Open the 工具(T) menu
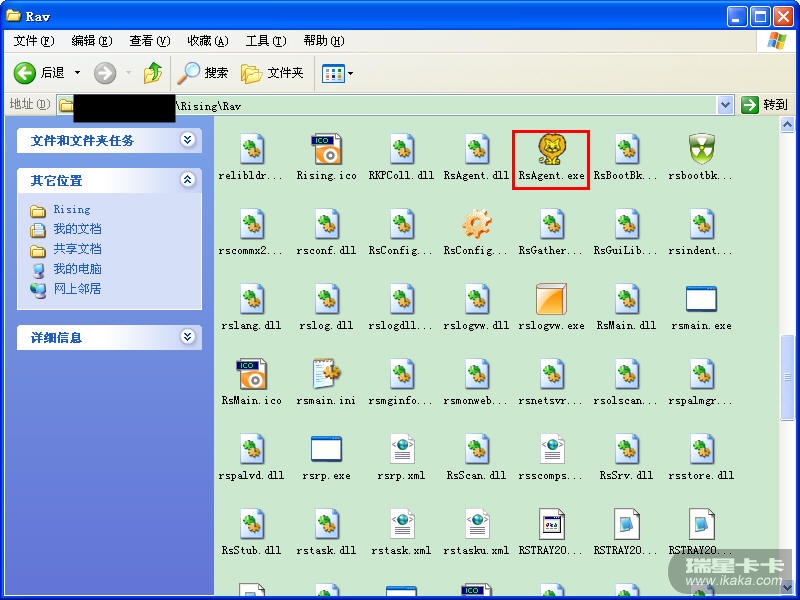 [266, 41]
